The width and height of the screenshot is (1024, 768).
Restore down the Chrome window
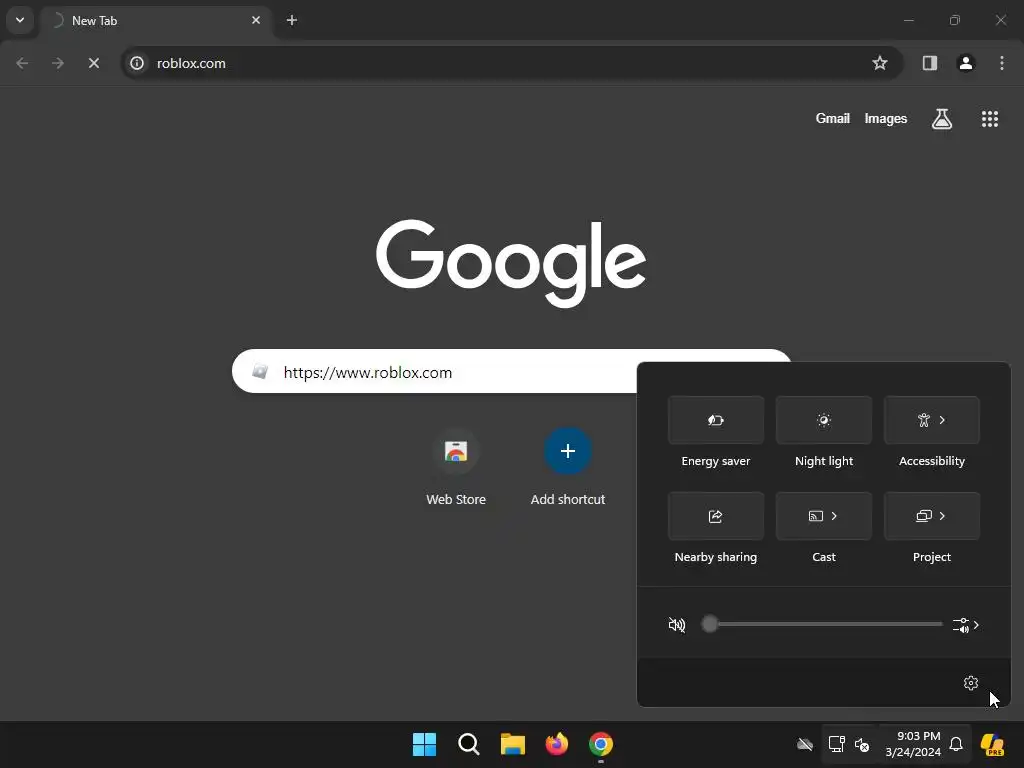955,20
